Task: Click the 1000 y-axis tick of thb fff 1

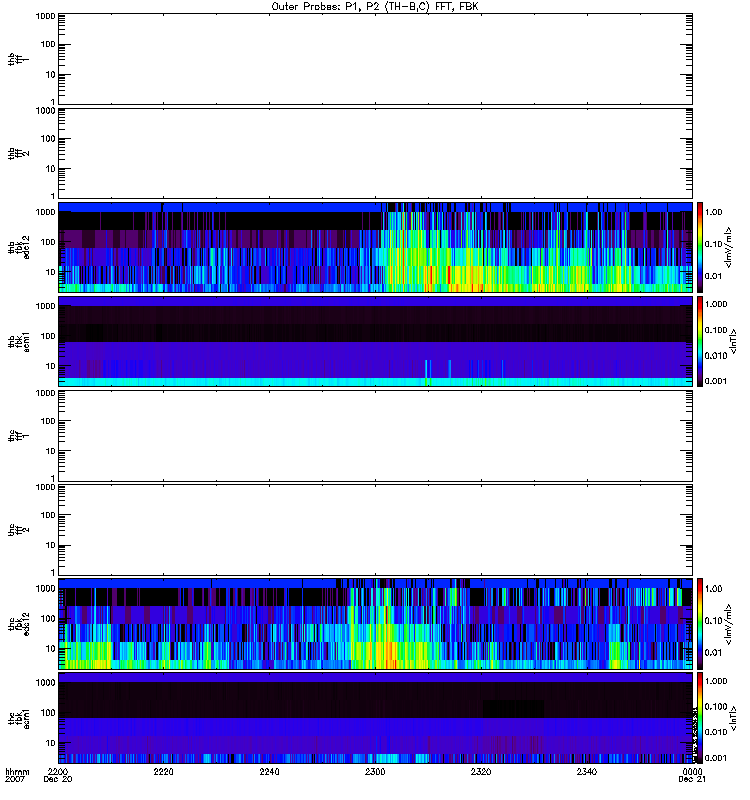Action: click(45, 16)
